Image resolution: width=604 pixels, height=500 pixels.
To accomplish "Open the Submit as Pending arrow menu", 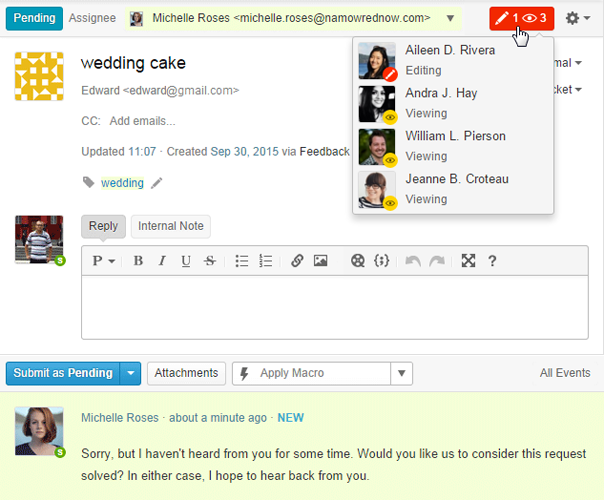I will [x=131, y=373].
